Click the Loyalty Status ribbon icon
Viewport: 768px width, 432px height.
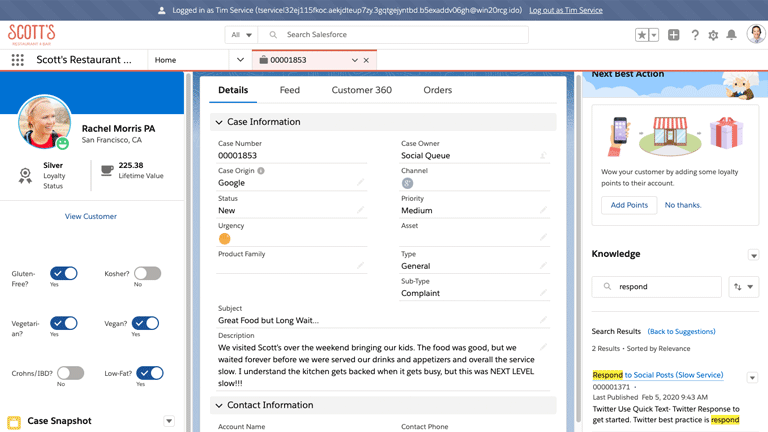pos(25,175)
